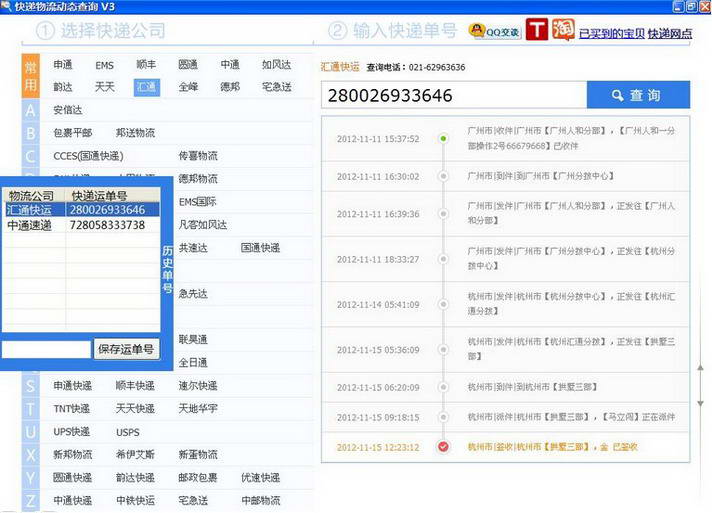712x513 pixels.
Task: Click the orange Taobao 淘 icon
Action: 563,30
